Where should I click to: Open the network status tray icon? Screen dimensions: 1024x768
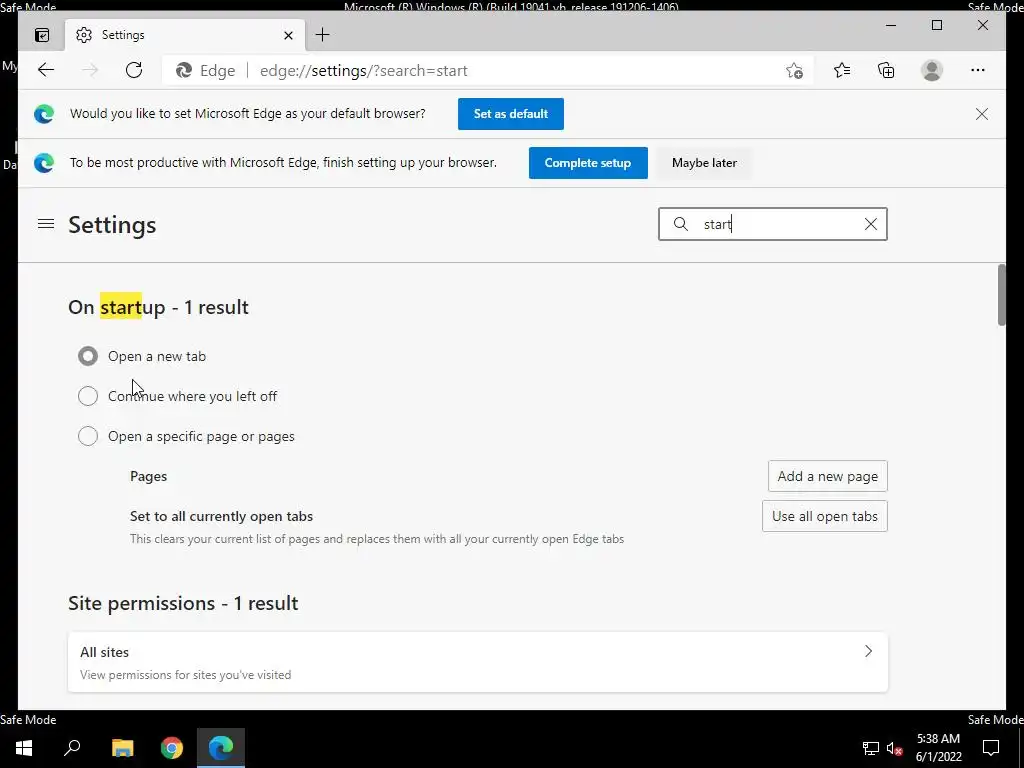click(871, 748)
